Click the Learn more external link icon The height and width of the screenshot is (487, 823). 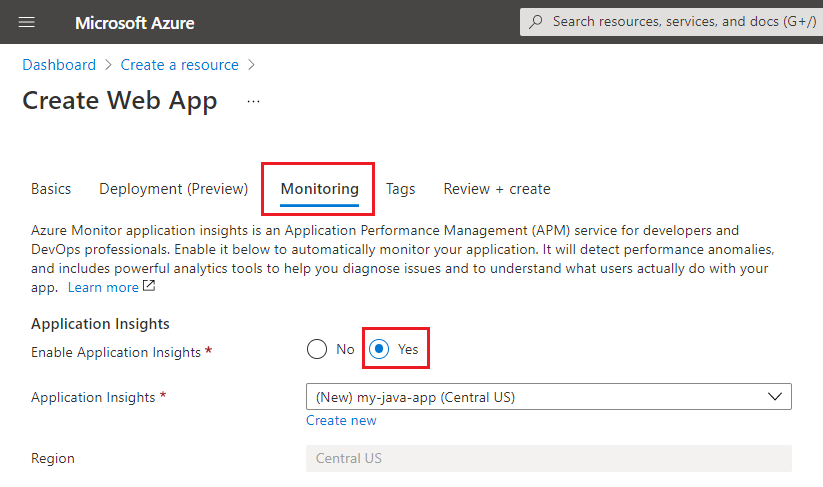click(149, 286)
